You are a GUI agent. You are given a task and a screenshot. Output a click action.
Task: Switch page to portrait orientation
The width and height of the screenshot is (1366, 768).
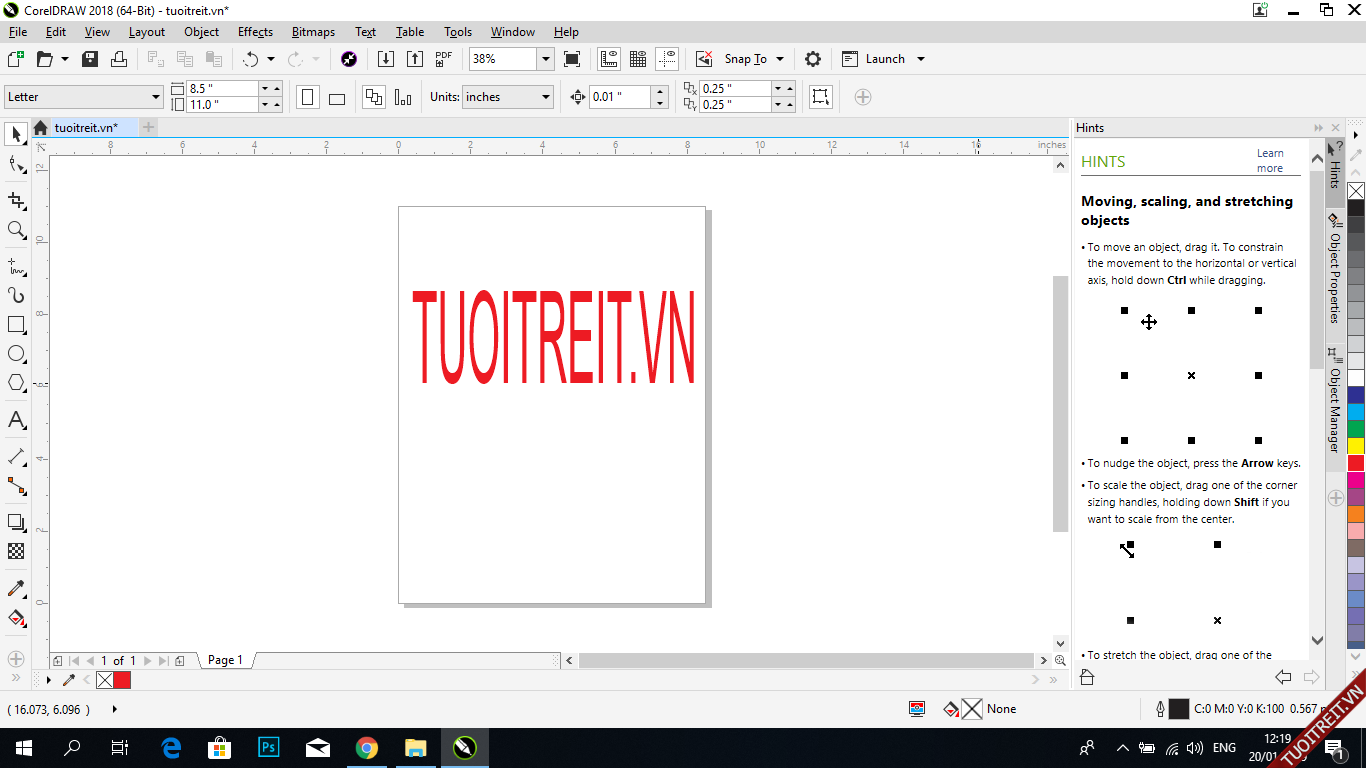(308, 97)
